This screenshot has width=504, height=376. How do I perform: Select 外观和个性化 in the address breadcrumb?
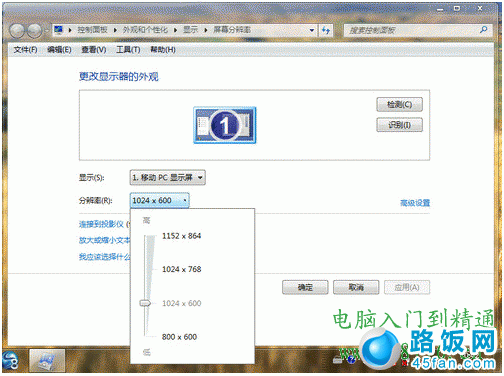coord(145,30)
